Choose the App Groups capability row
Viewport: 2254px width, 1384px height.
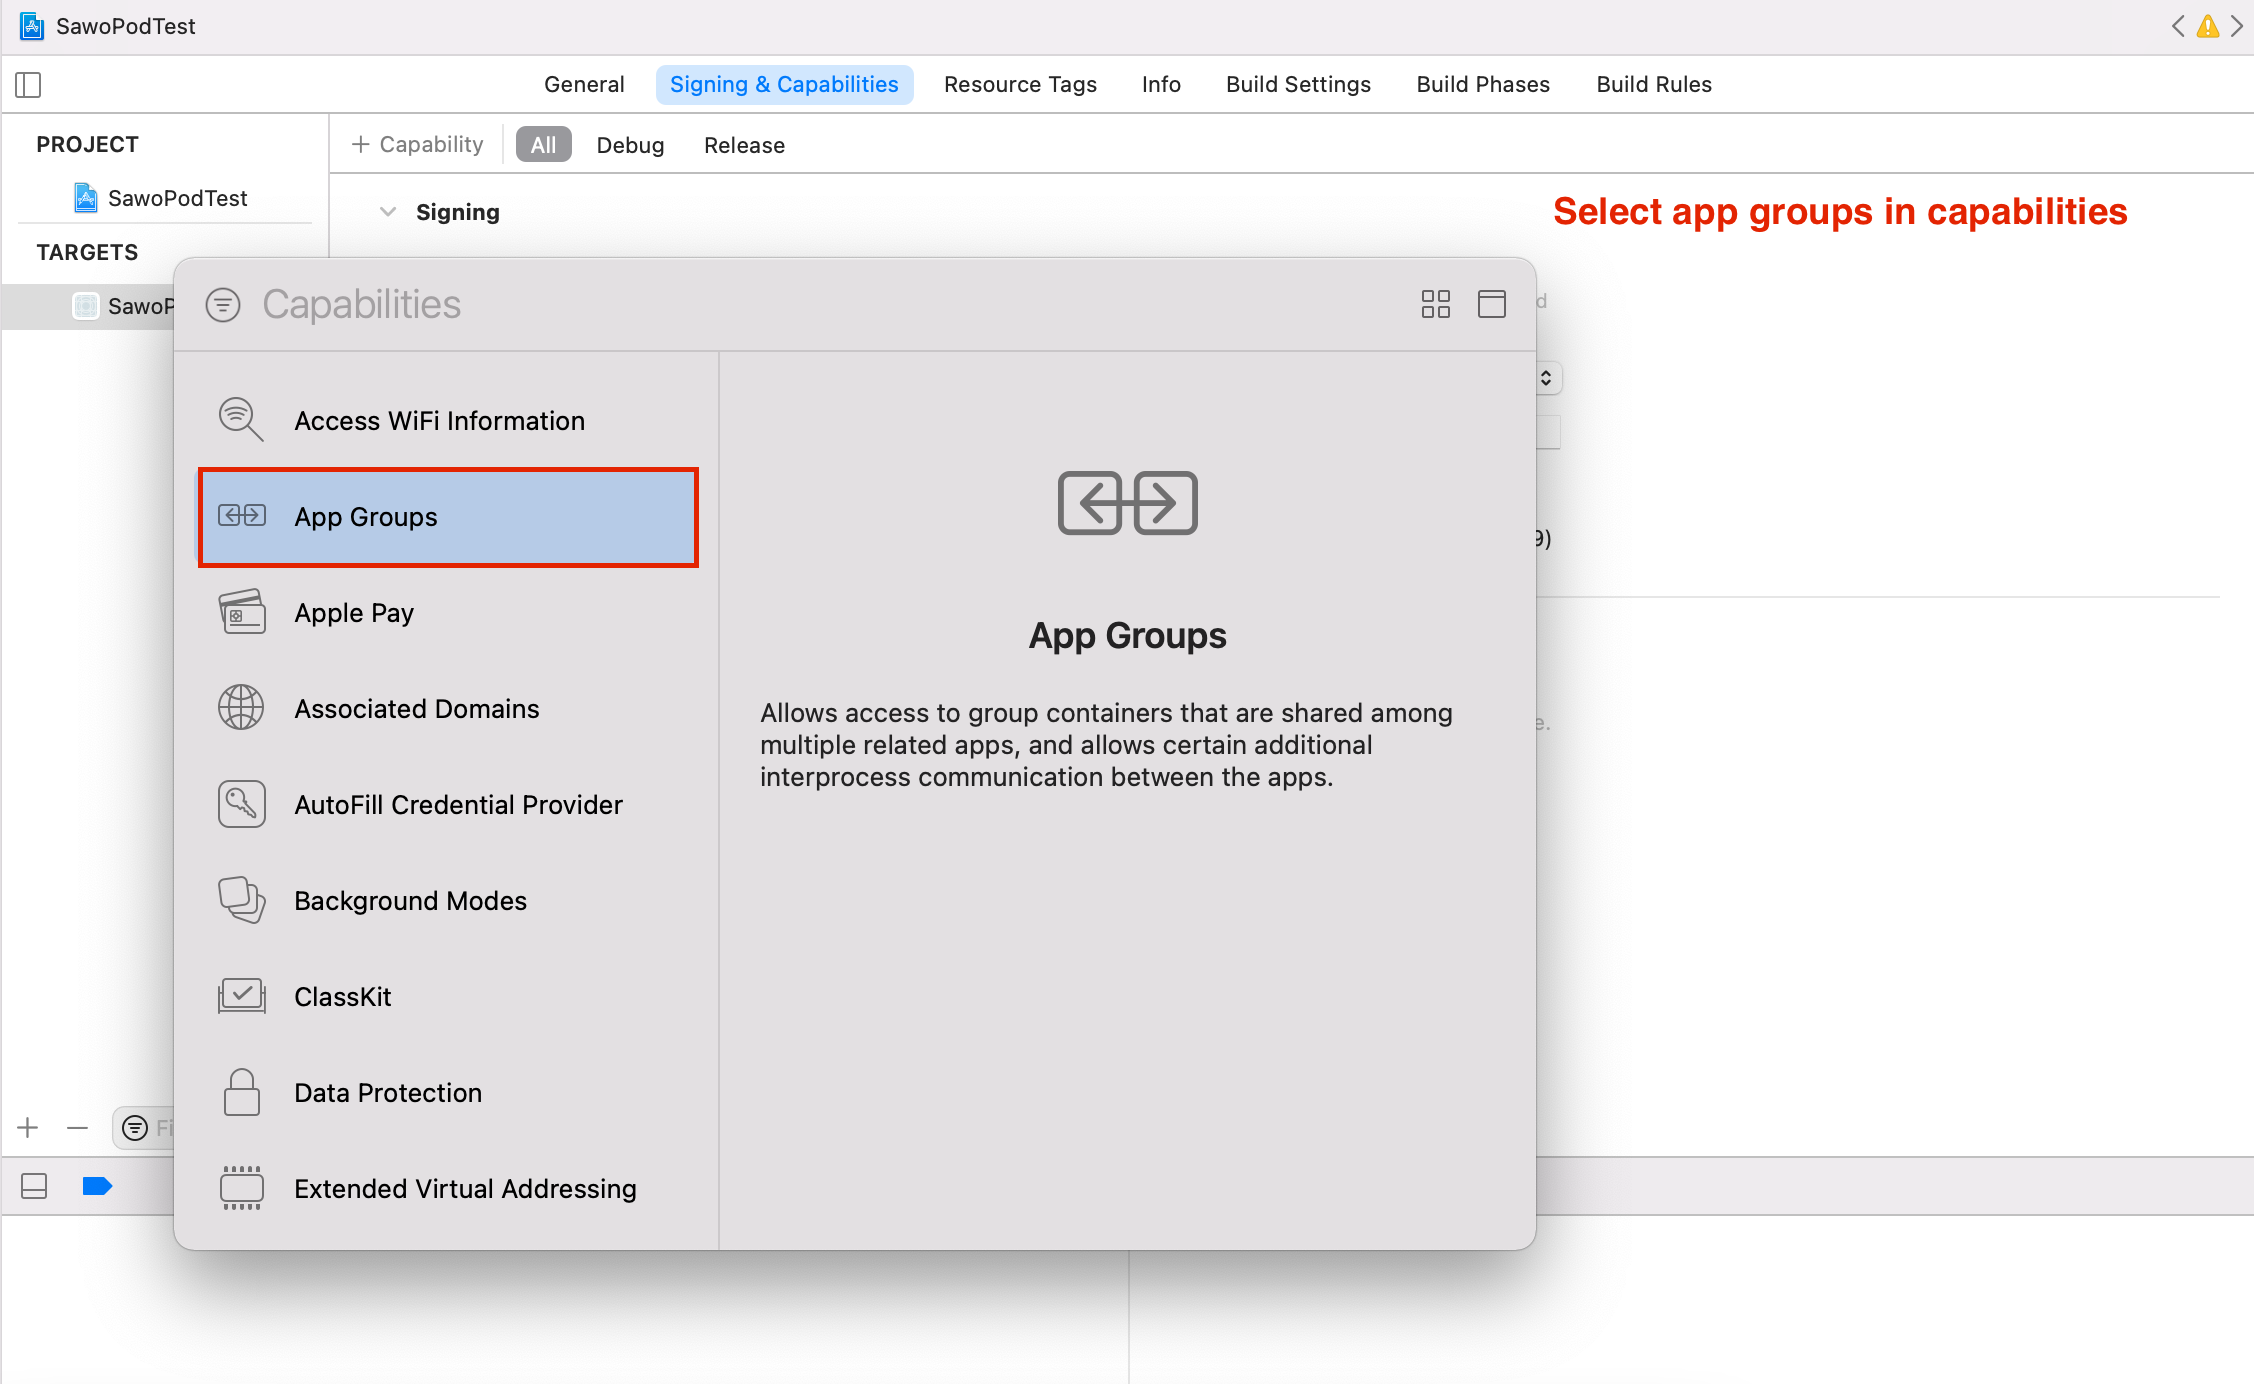447,517
